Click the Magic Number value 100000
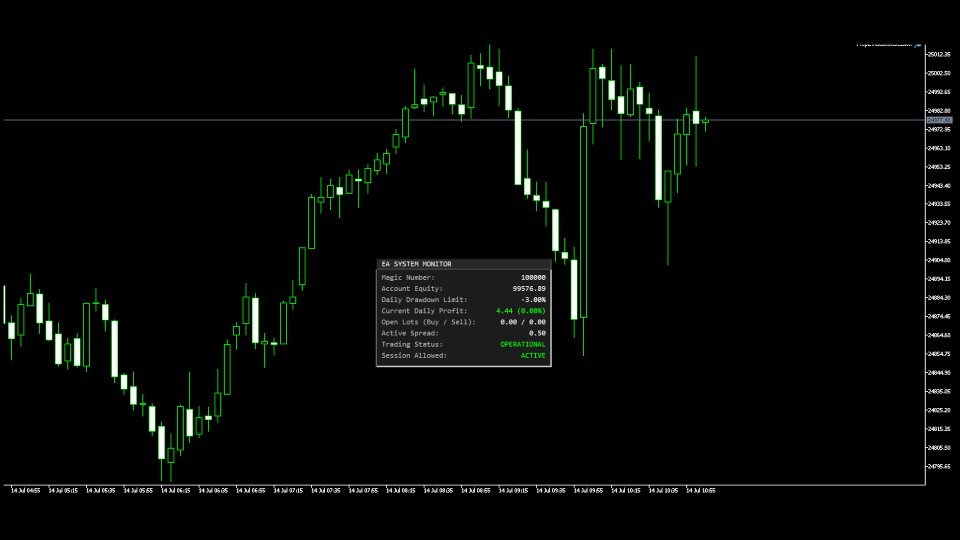960x540 pixels. (533, 277)
